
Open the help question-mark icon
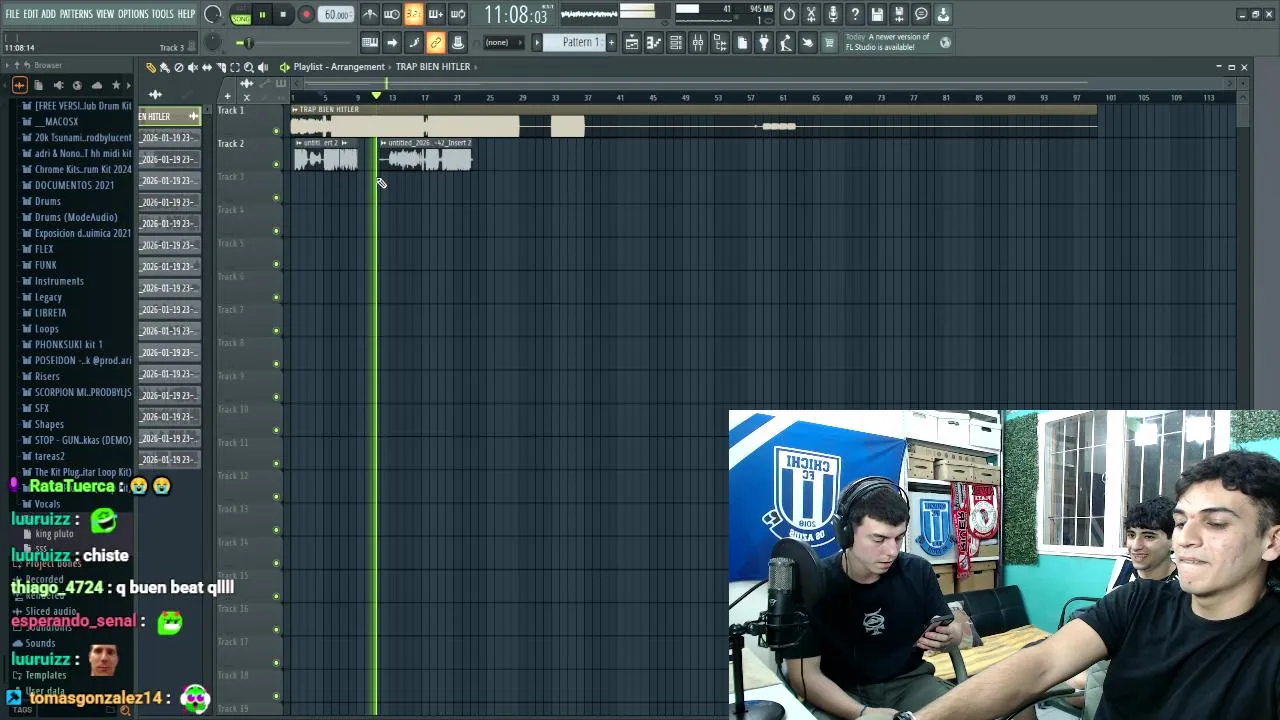coord(855,14)
